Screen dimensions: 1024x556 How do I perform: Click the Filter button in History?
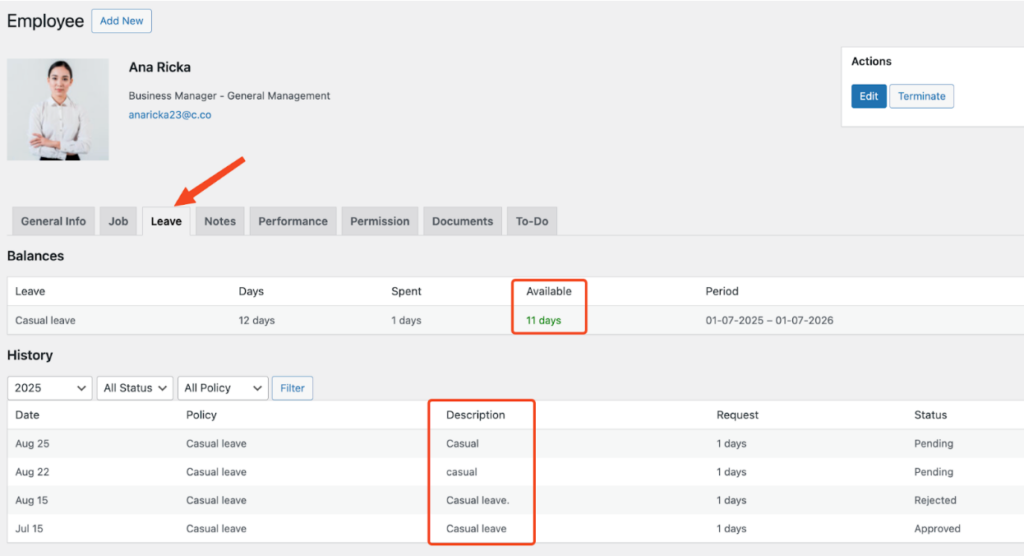292,388
